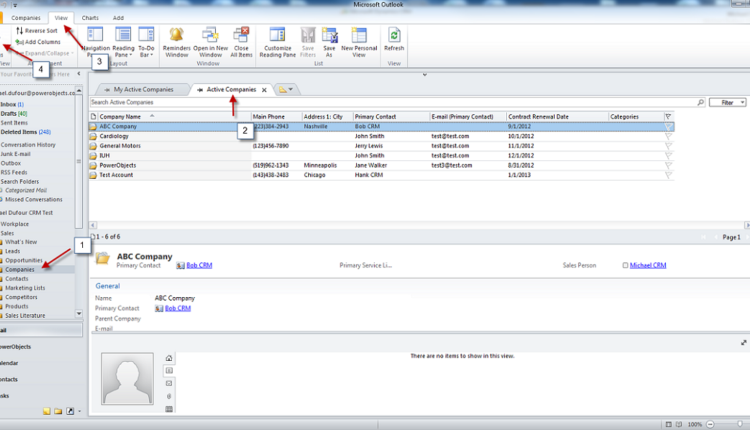Toggle flag on General Motors row
The height and width of the screenshot is (430, 750).
point(668,146)
